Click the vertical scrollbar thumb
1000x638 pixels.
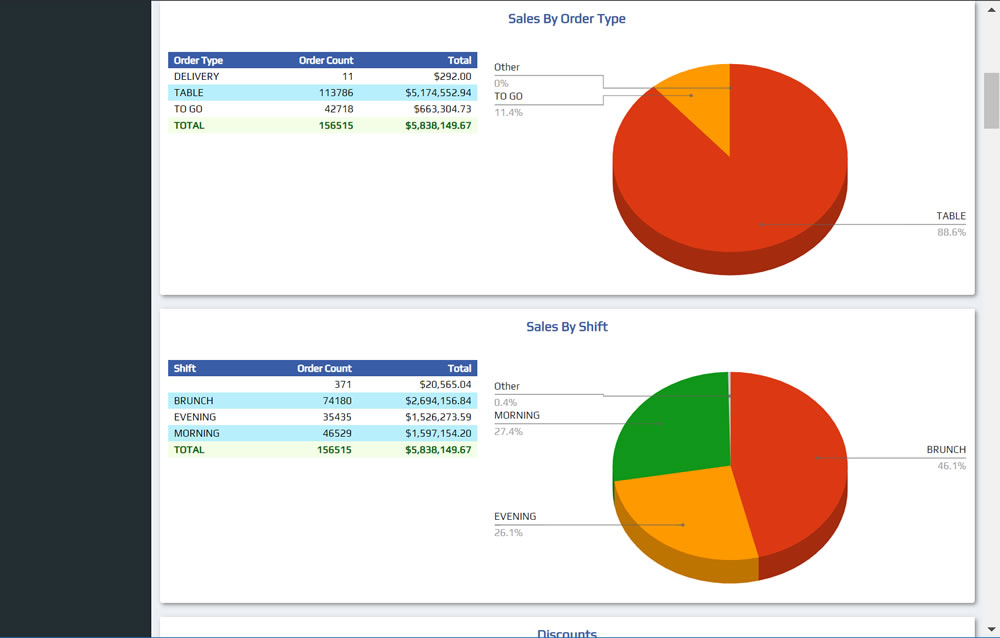[x=991, y=101]
